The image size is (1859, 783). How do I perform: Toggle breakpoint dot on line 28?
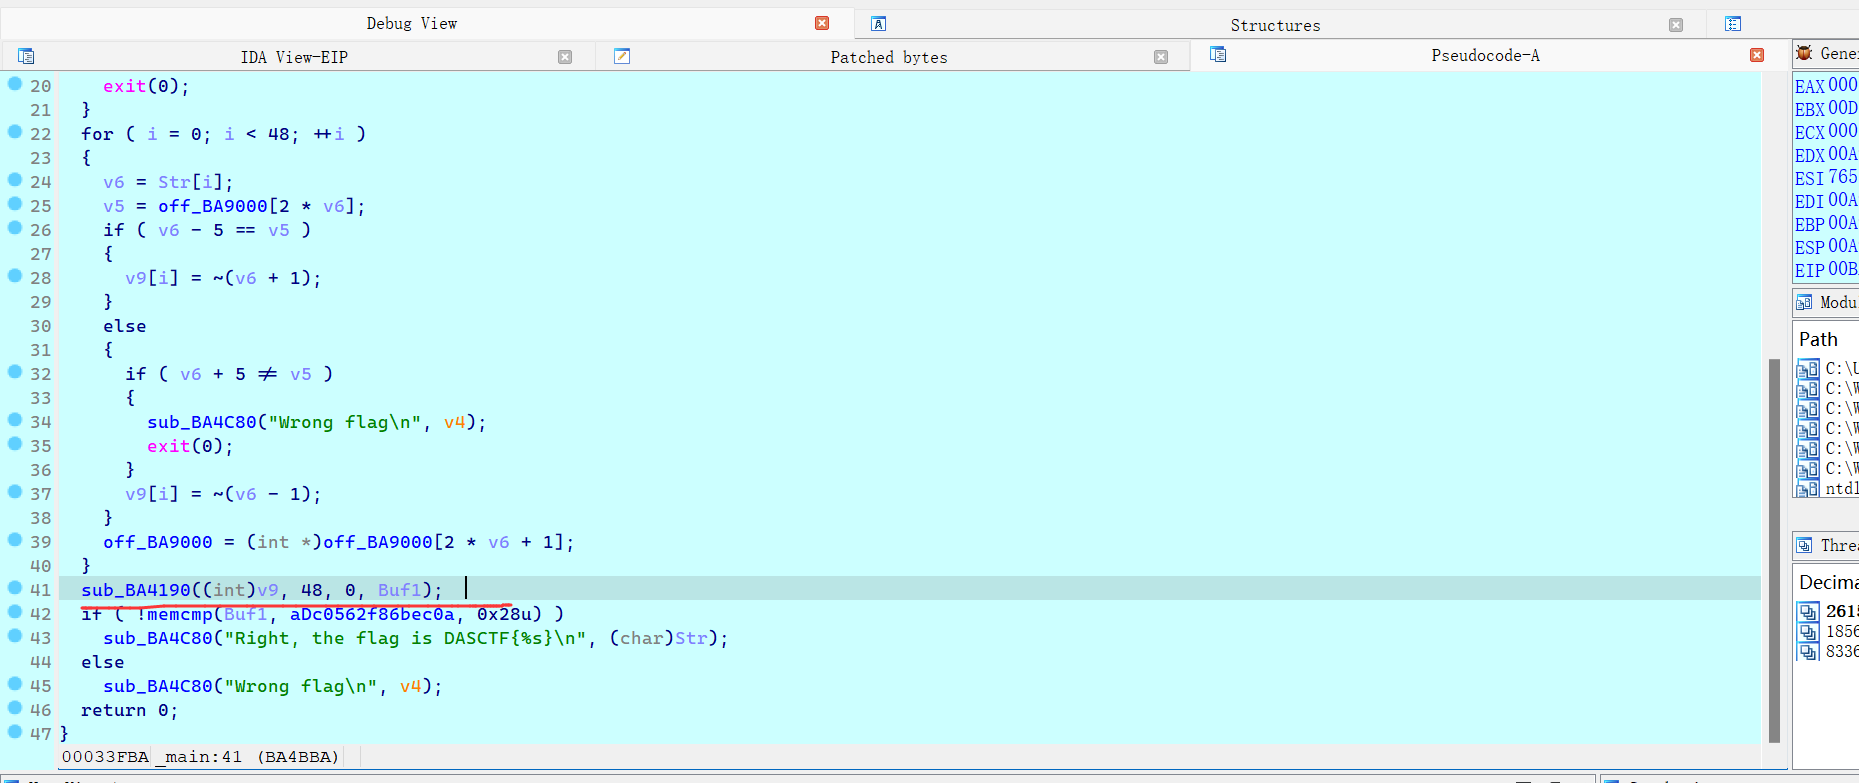pos(15,276)
